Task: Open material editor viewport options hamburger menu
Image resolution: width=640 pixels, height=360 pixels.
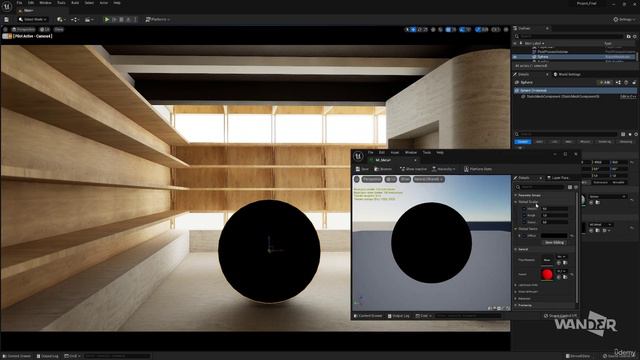Action: point(356,179)
